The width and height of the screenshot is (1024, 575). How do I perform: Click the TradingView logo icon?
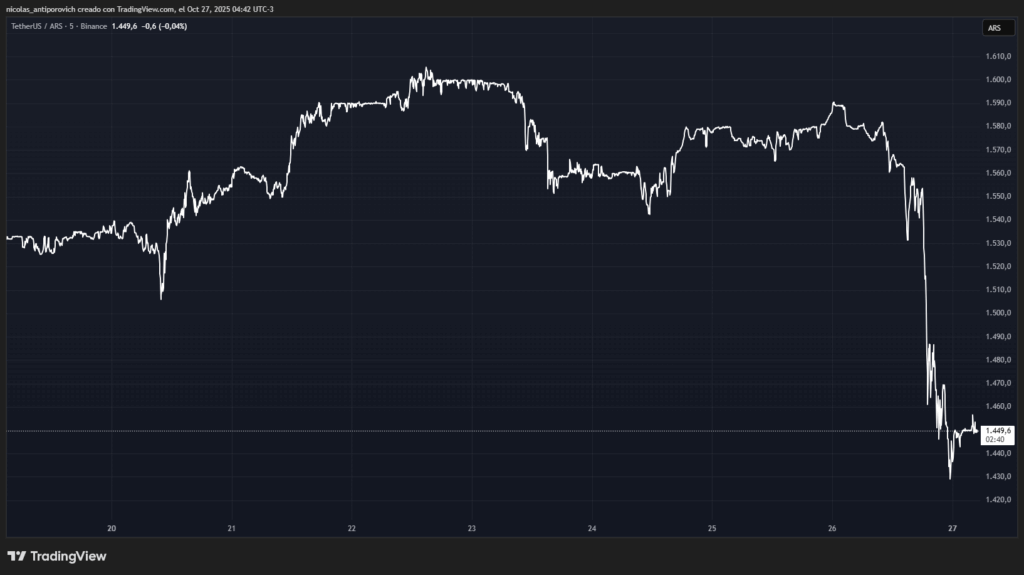pyautogui.click(x=16, y=556)
